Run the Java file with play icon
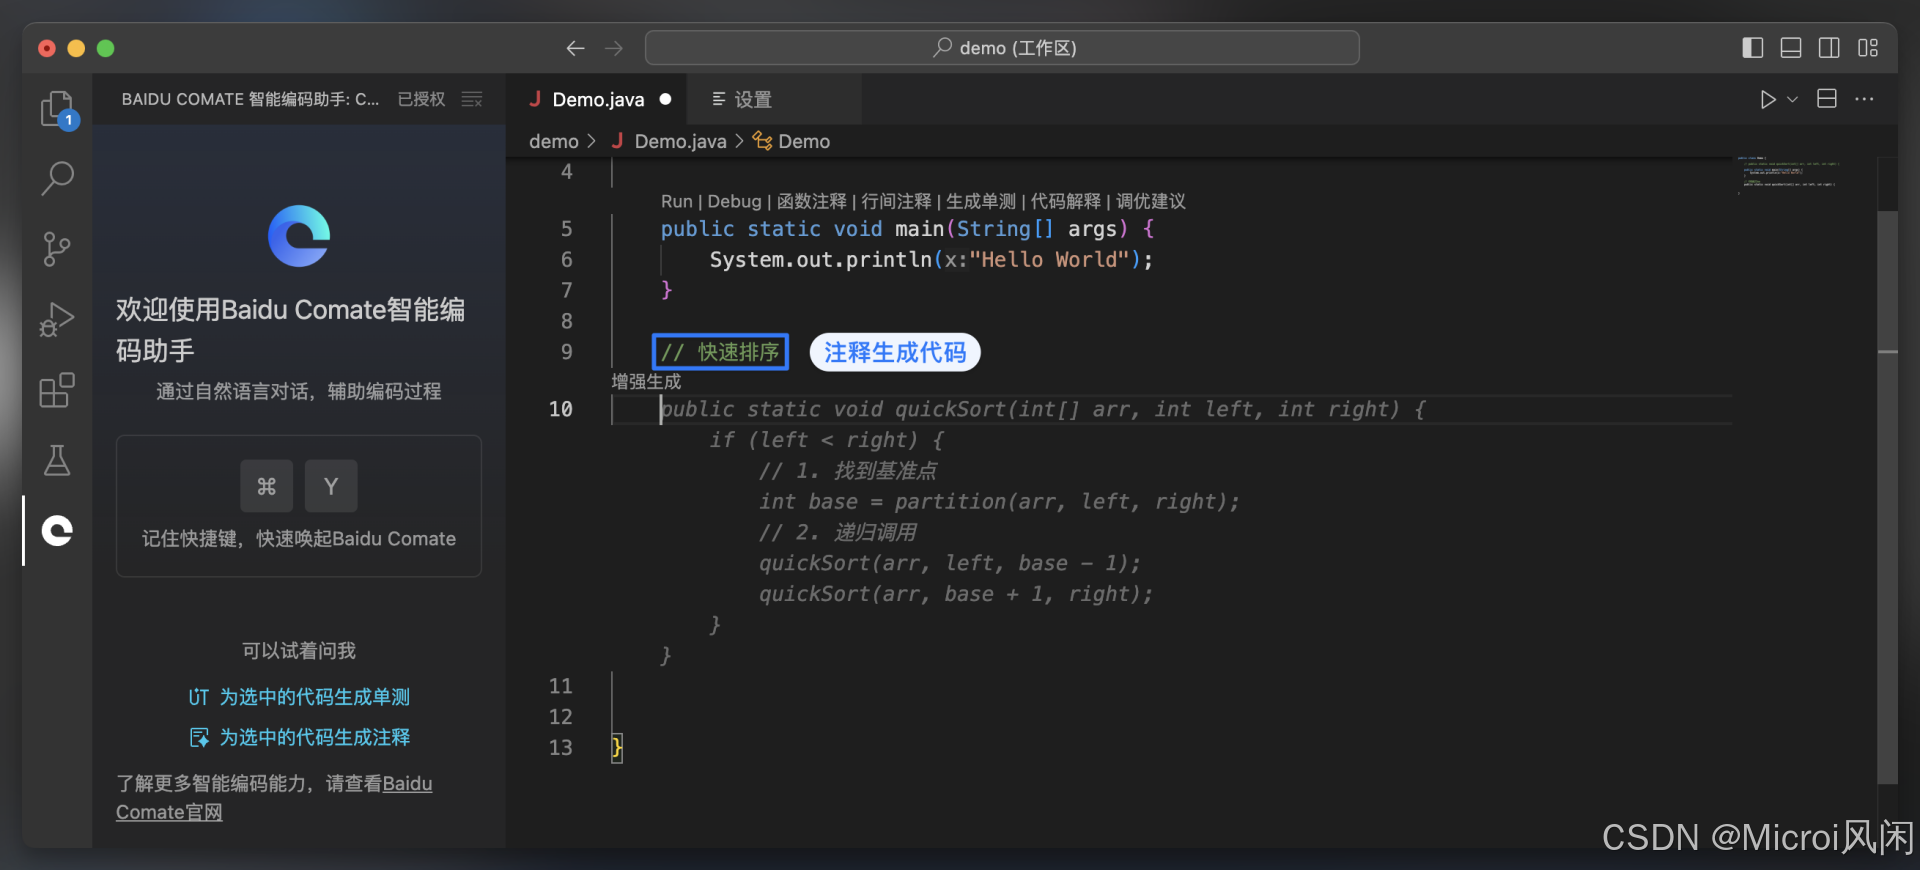Screen dimensions: 1920x870 1768,99
